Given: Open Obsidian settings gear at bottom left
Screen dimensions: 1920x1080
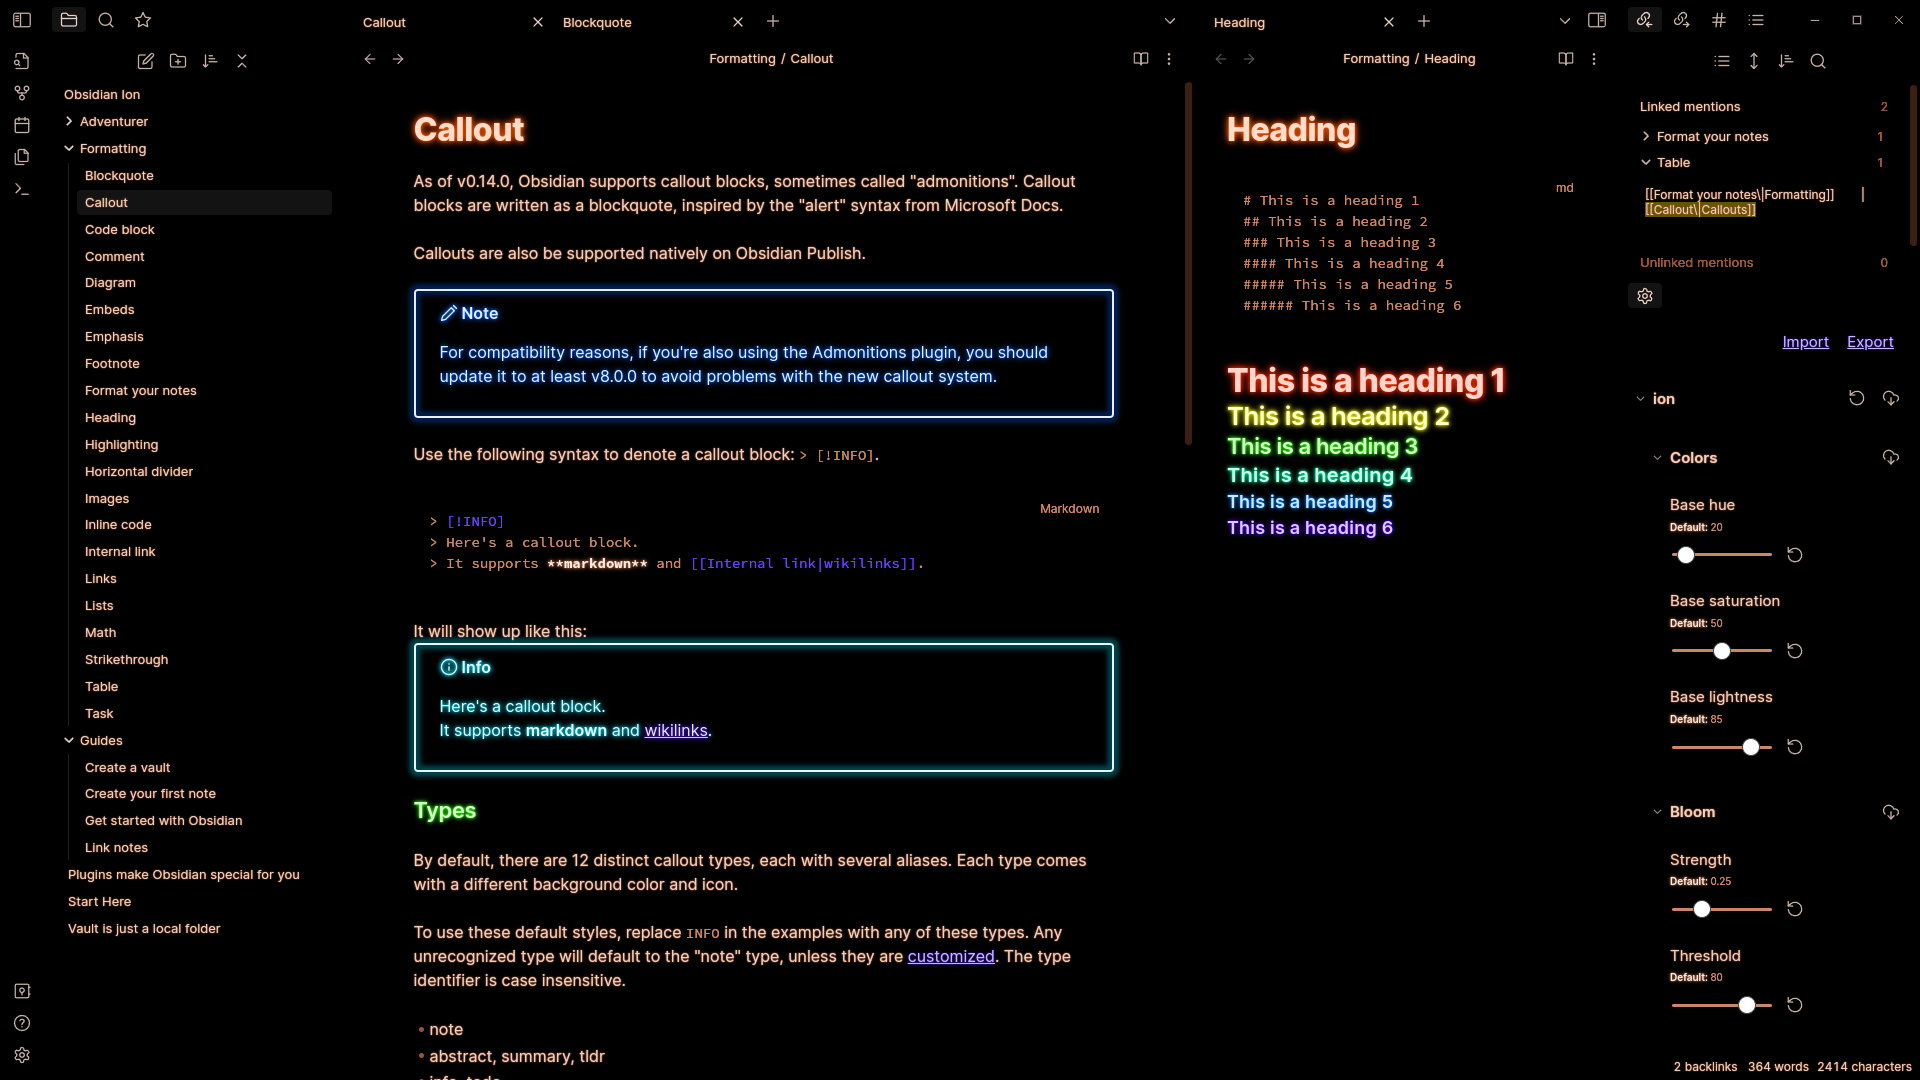Looking at the screenshot, I should (22, 1055).
